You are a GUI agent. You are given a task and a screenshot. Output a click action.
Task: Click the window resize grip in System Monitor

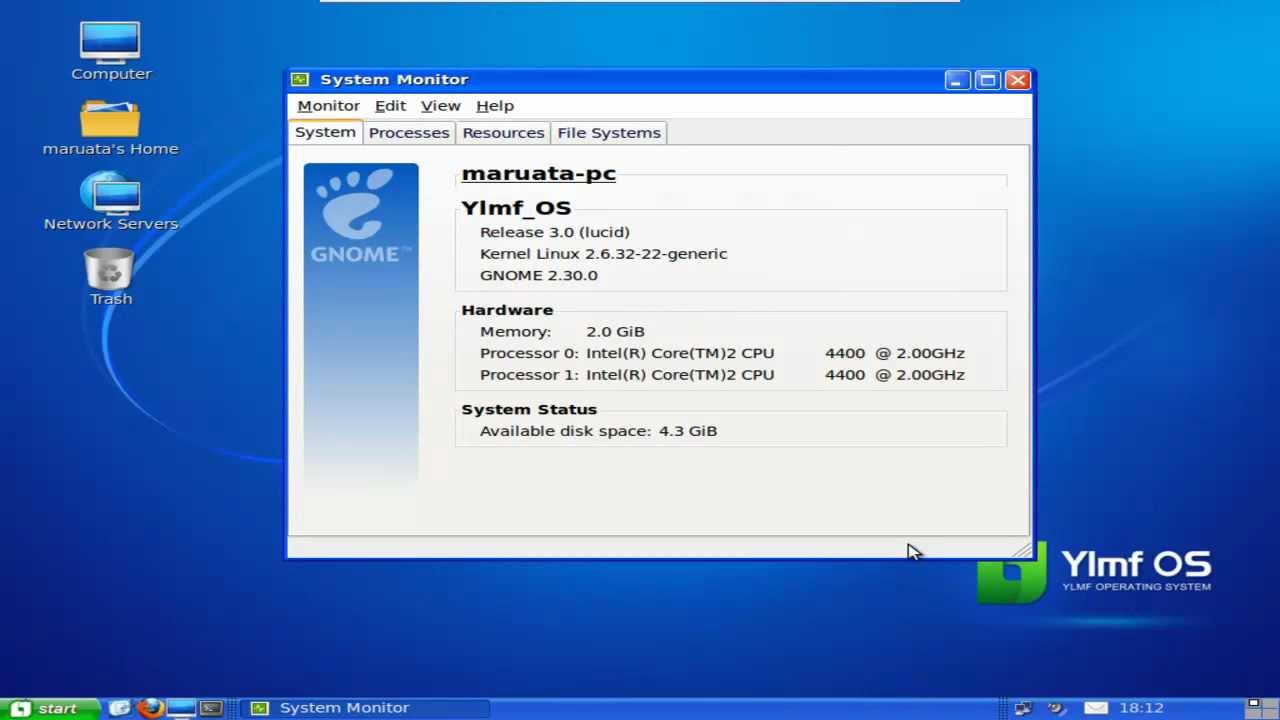[x=1021, y=549]
